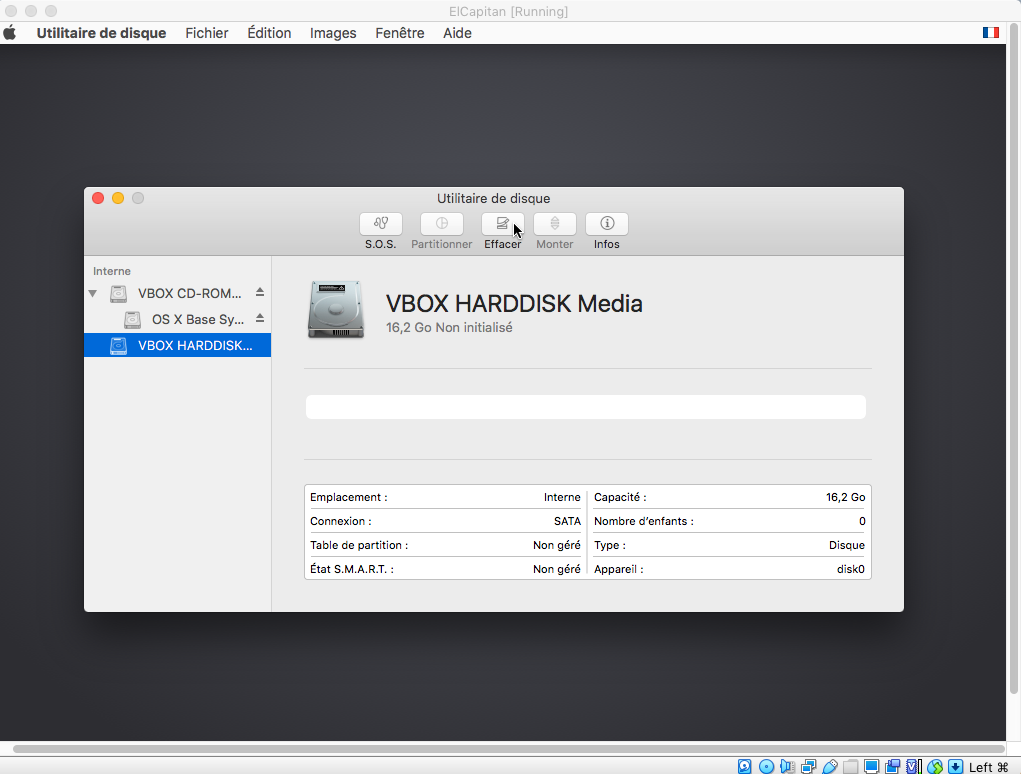The width and height of the screenshot is (1021, 774).
Task: Open Infos for the selected disk
Action: 607,224
